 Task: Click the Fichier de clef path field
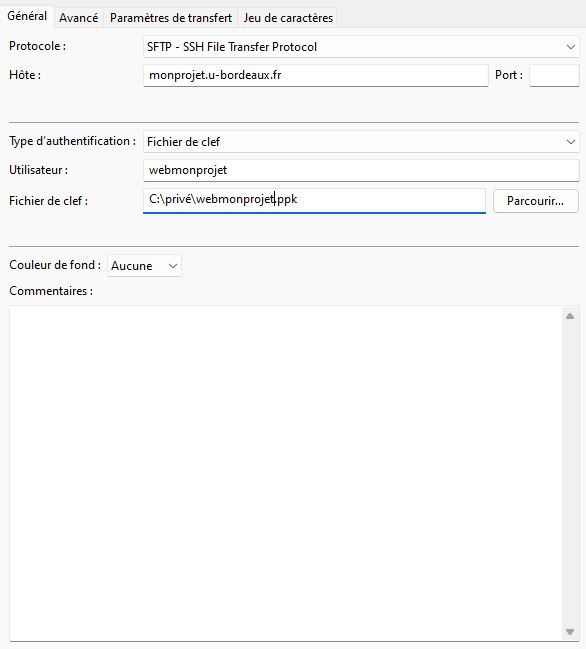pos(314,201)
